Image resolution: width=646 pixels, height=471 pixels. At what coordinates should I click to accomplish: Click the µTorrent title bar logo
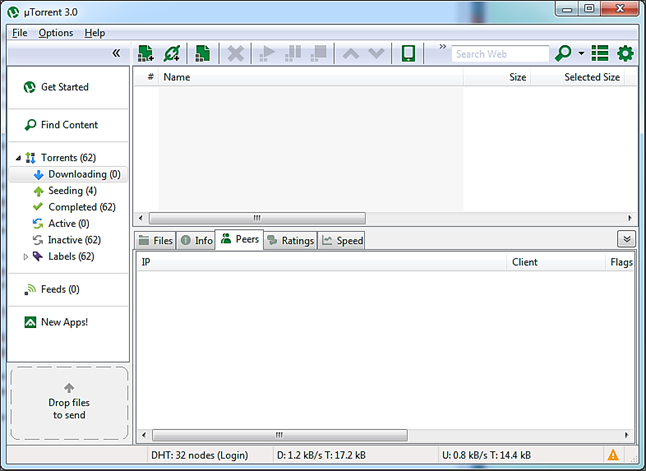click(13, 12)
